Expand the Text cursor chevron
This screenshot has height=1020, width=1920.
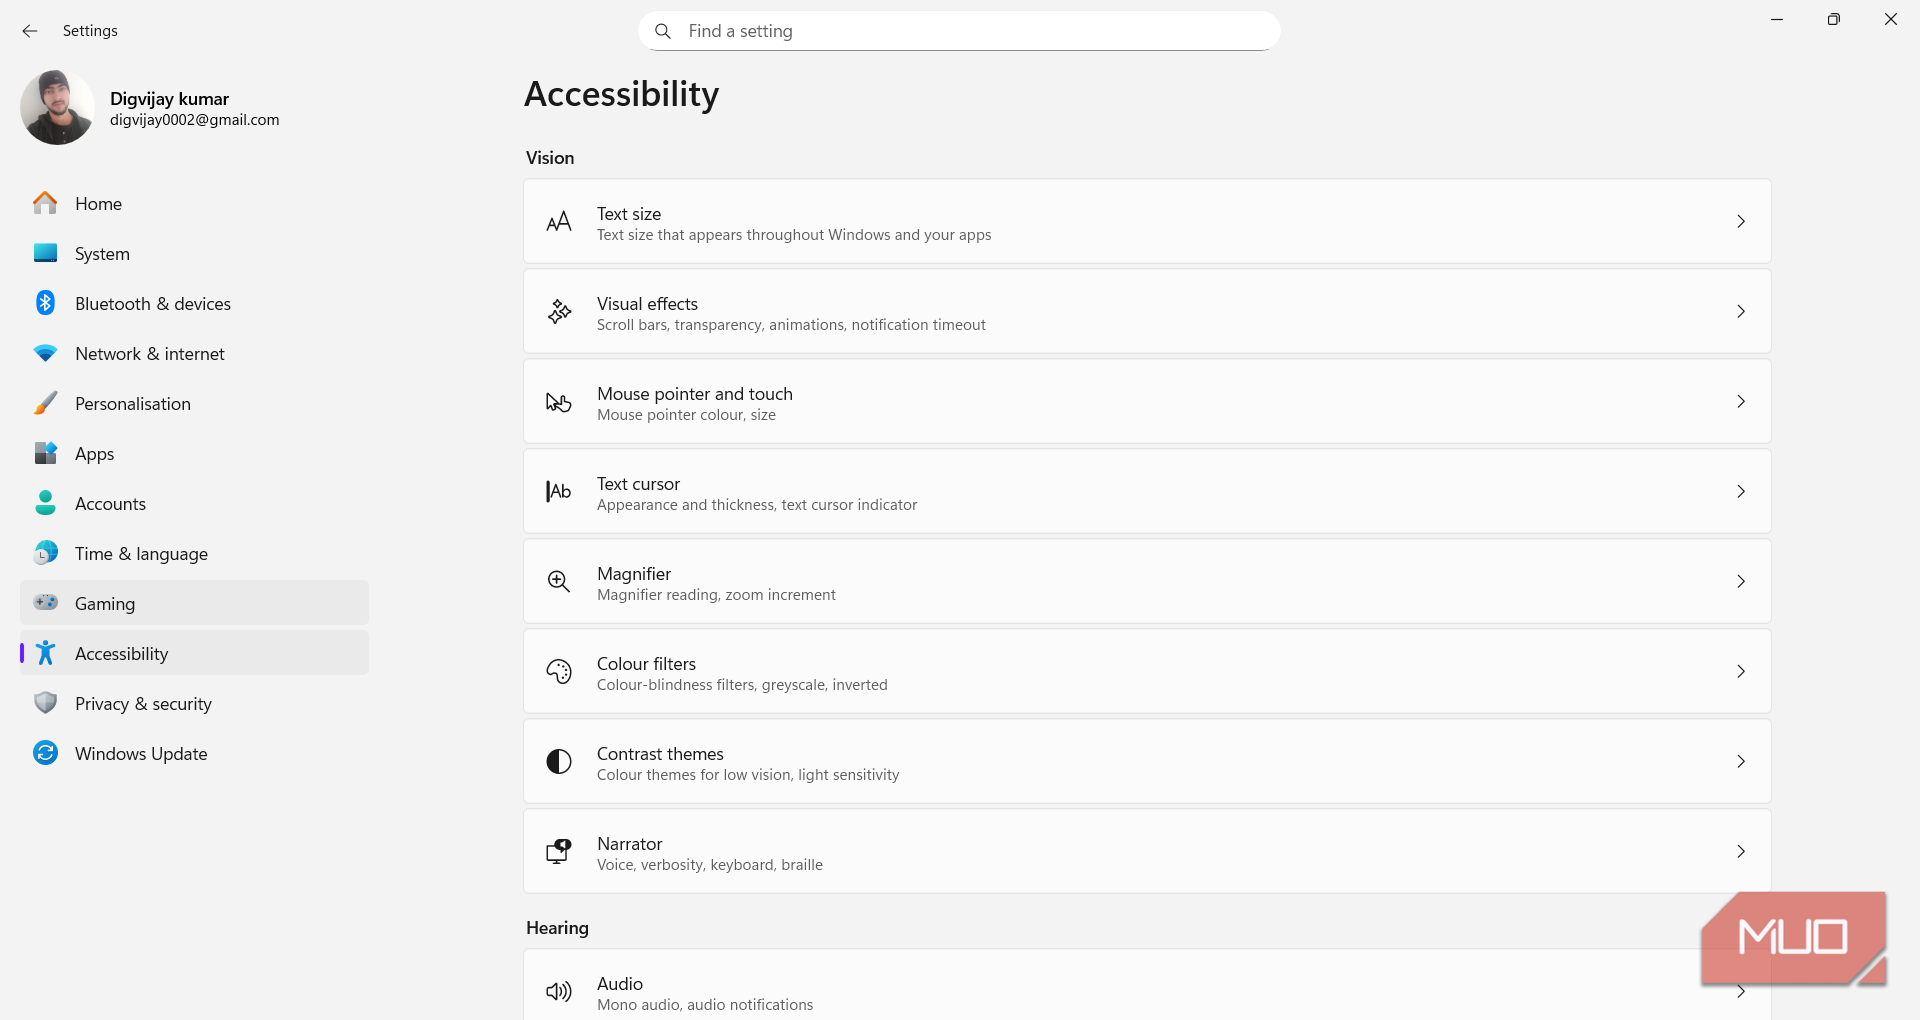point(1741,491)
